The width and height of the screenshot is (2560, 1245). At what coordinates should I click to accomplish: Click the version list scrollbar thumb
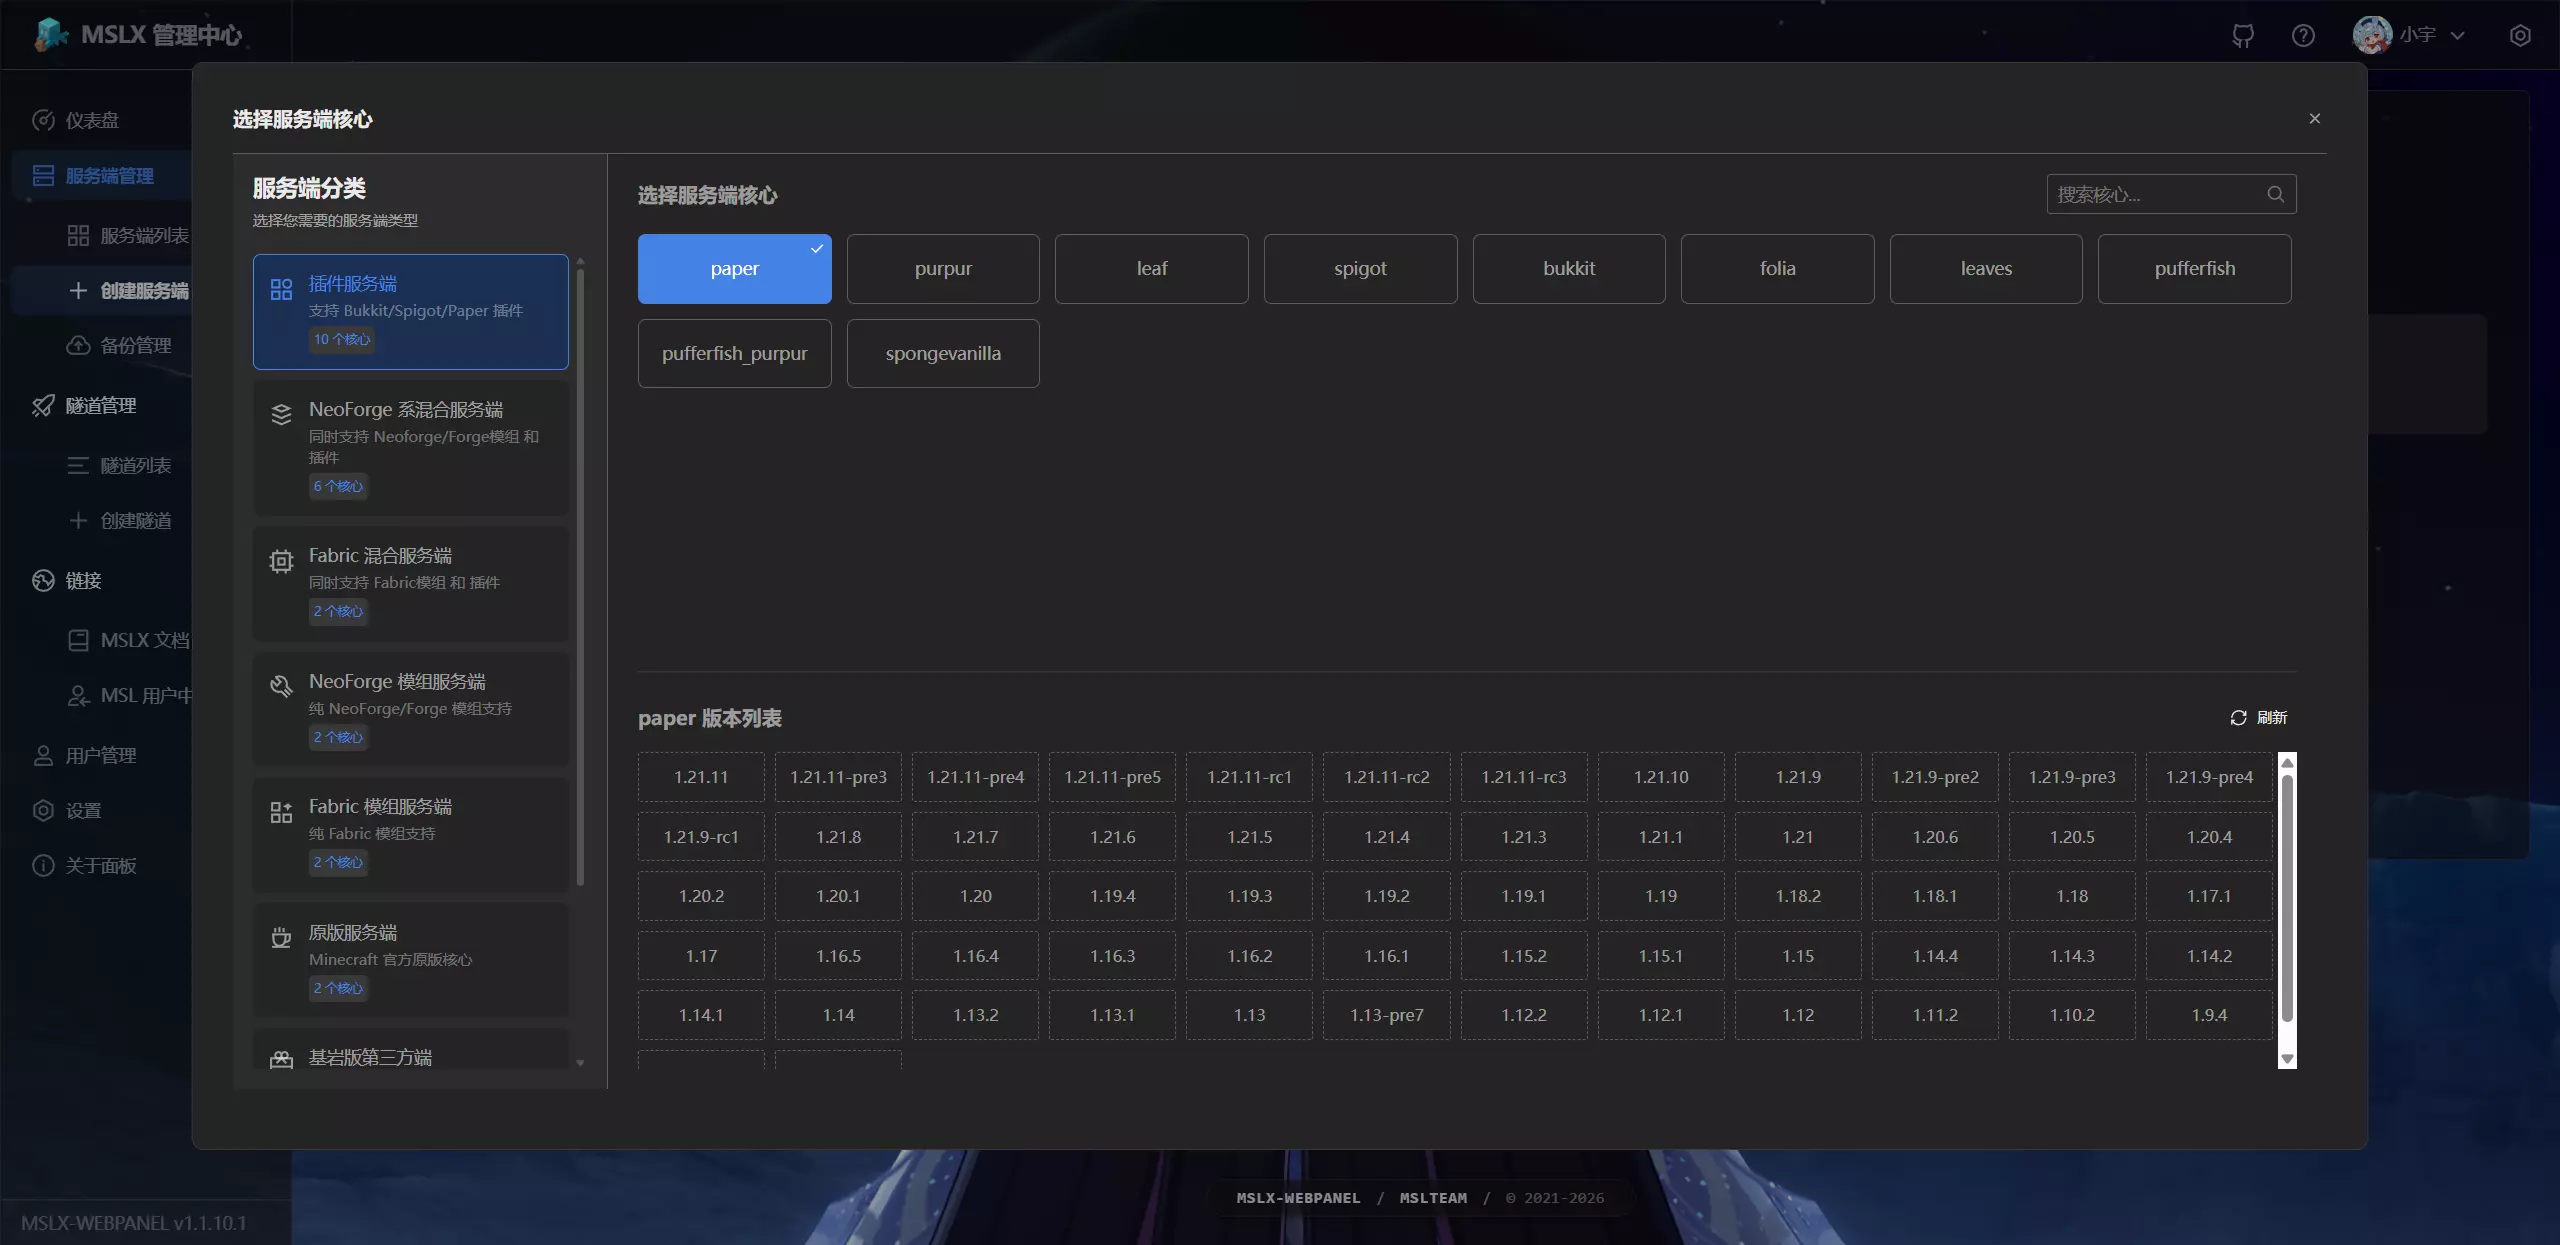2287,898
